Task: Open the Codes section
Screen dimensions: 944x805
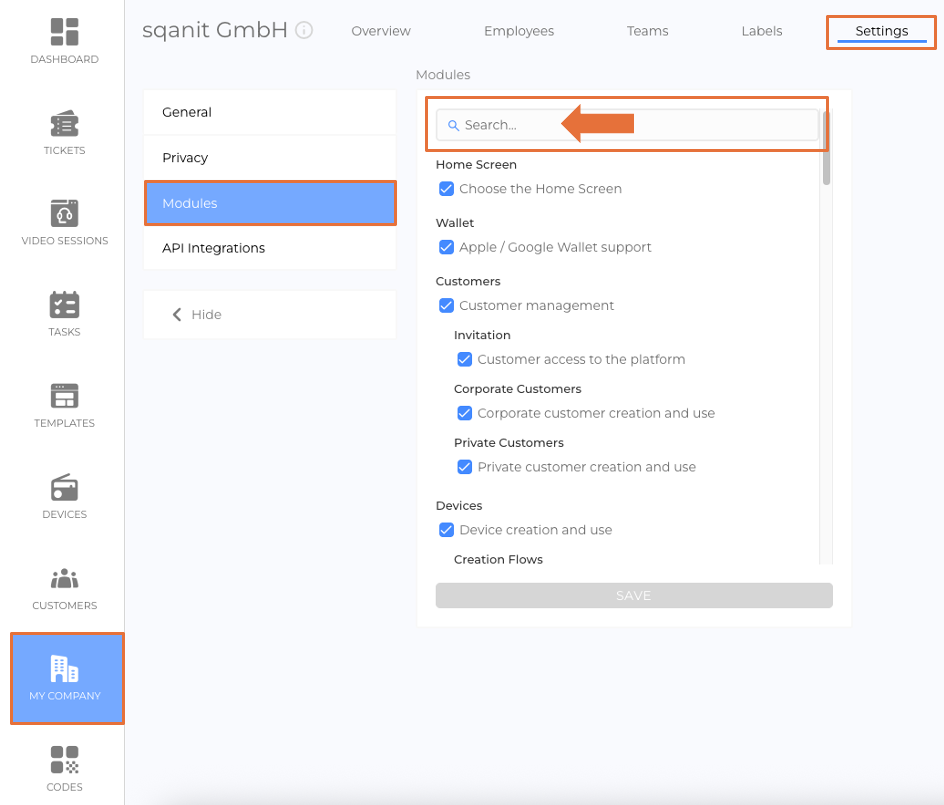Action: (x=64, y=765)
